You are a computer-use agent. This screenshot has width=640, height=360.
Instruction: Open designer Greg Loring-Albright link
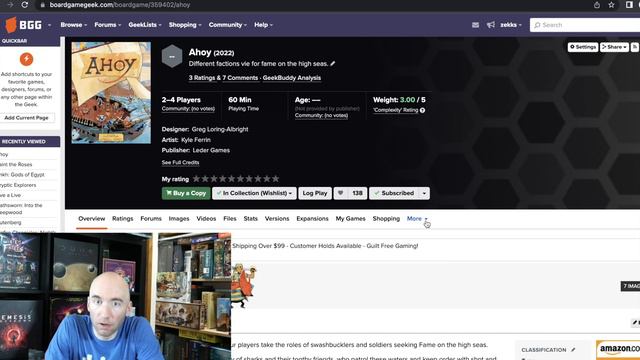pos(220,129)
